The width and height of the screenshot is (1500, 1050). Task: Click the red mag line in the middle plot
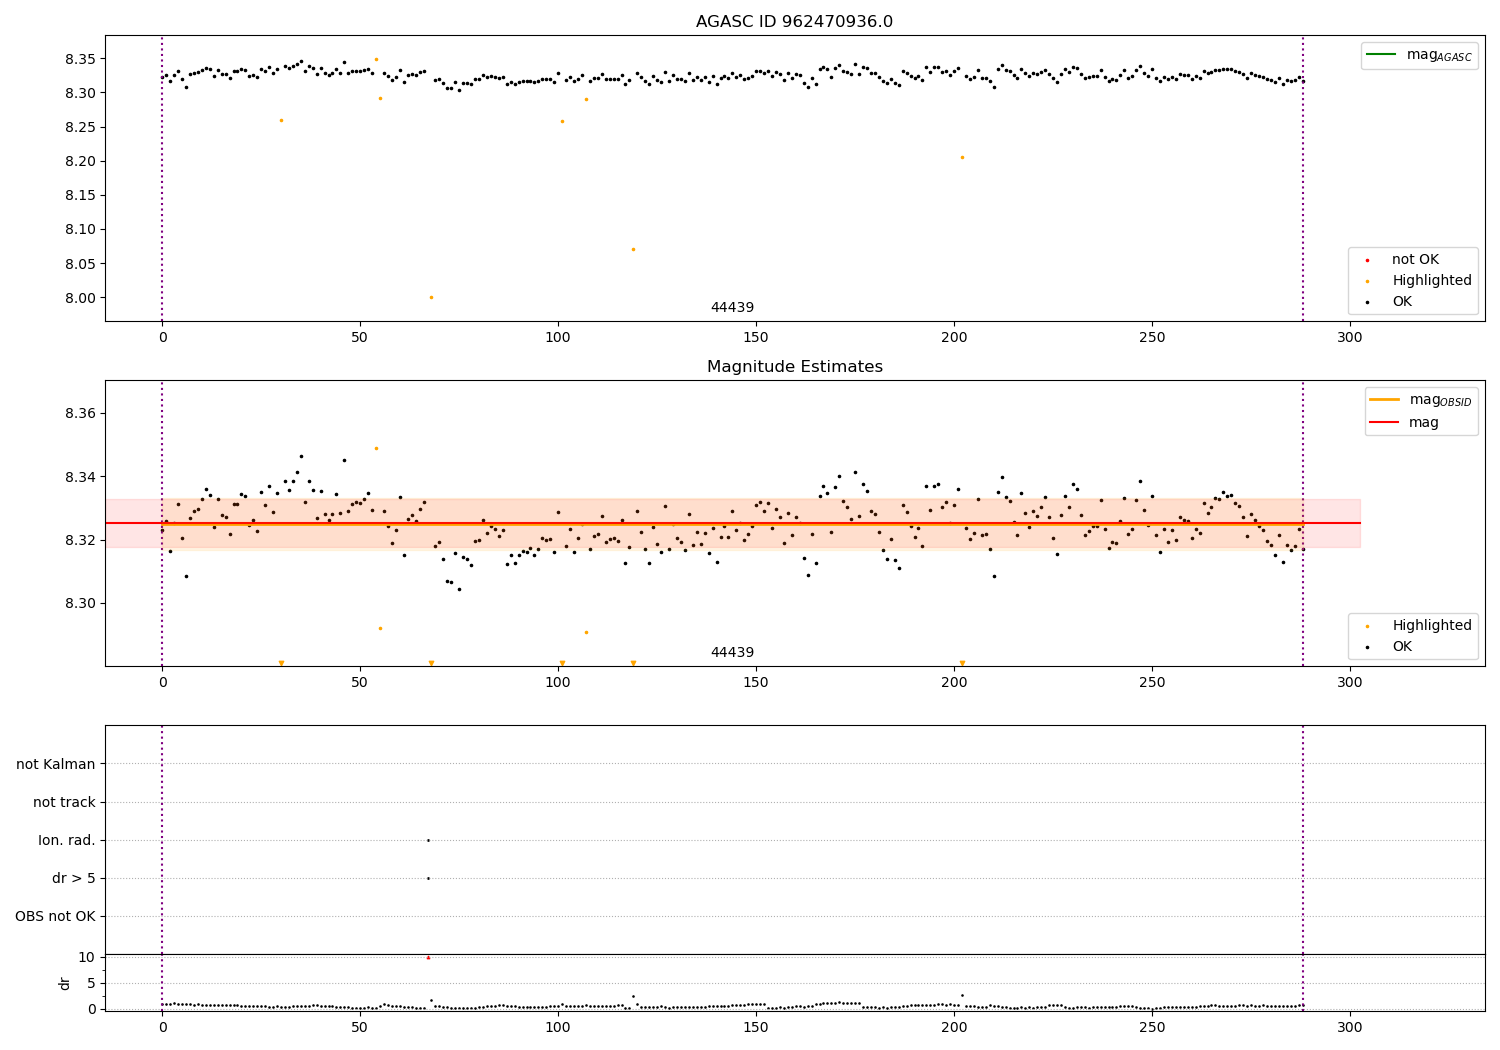[x=732, y=523]
